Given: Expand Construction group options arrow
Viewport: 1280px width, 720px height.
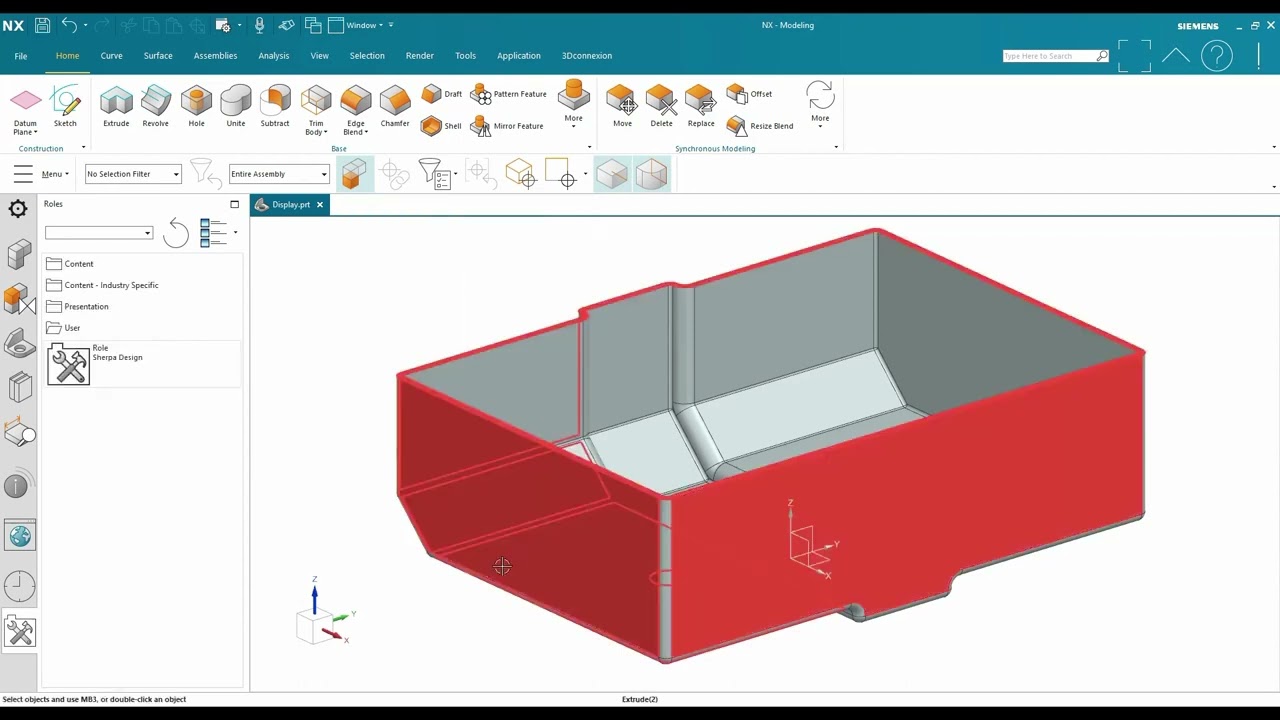Looking at the screenshot, I should 83,148.
